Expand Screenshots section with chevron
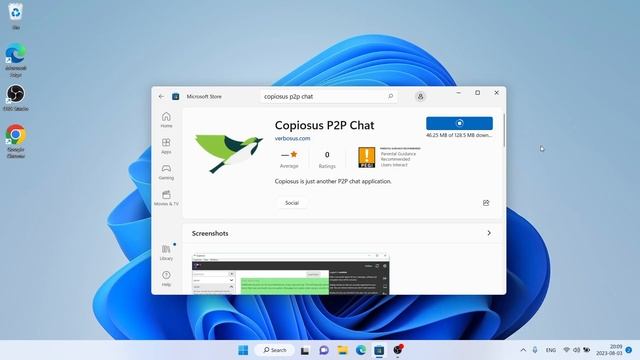Viewport: 640px width, 360px height. pyautogui.click(x=489, y=233)
